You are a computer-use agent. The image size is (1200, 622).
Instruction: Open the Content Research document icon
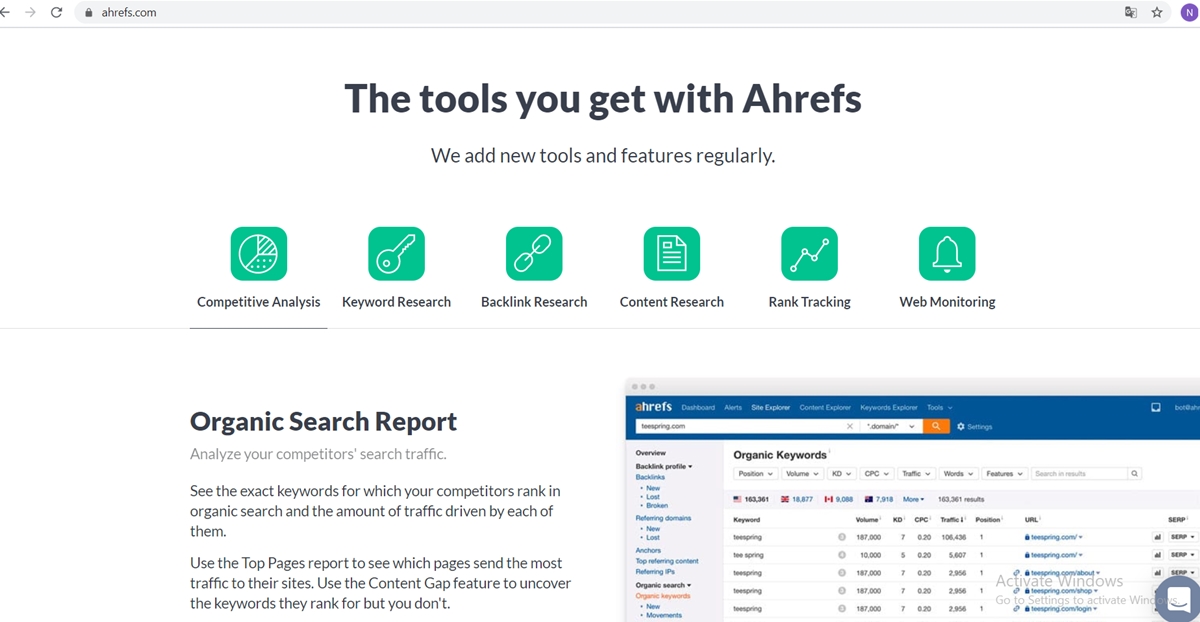tap(672, 253)
